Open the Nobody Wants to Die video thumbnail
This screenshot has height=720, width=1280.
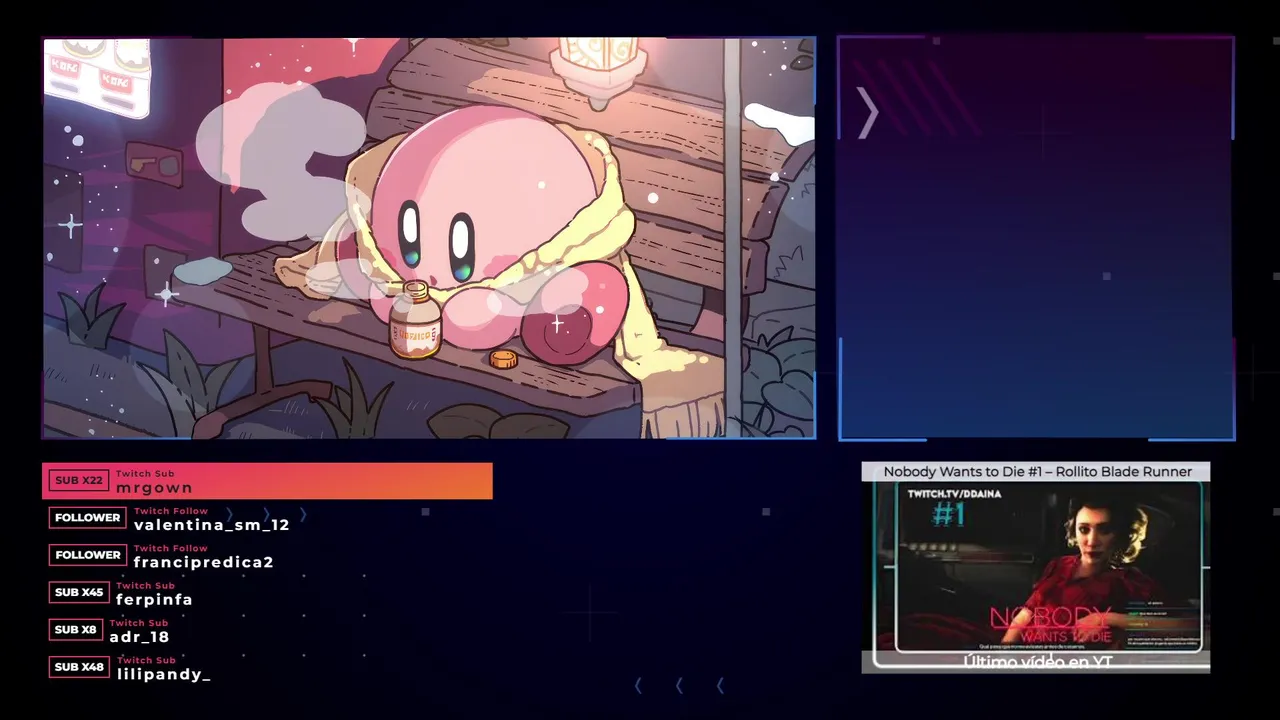pyautogui.click(x=1036, y=567)
